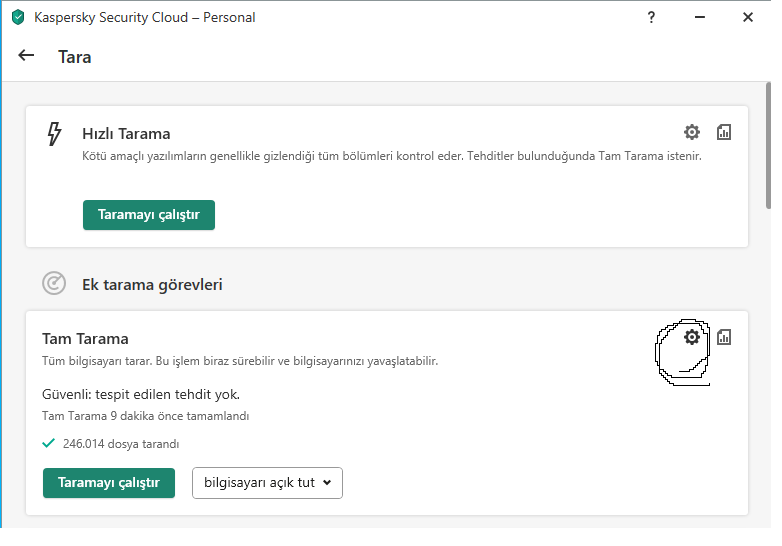Close the Kaspersky Security Cloud window
Viewport: 782px width, 546px height.
click(x=747, y=17)
